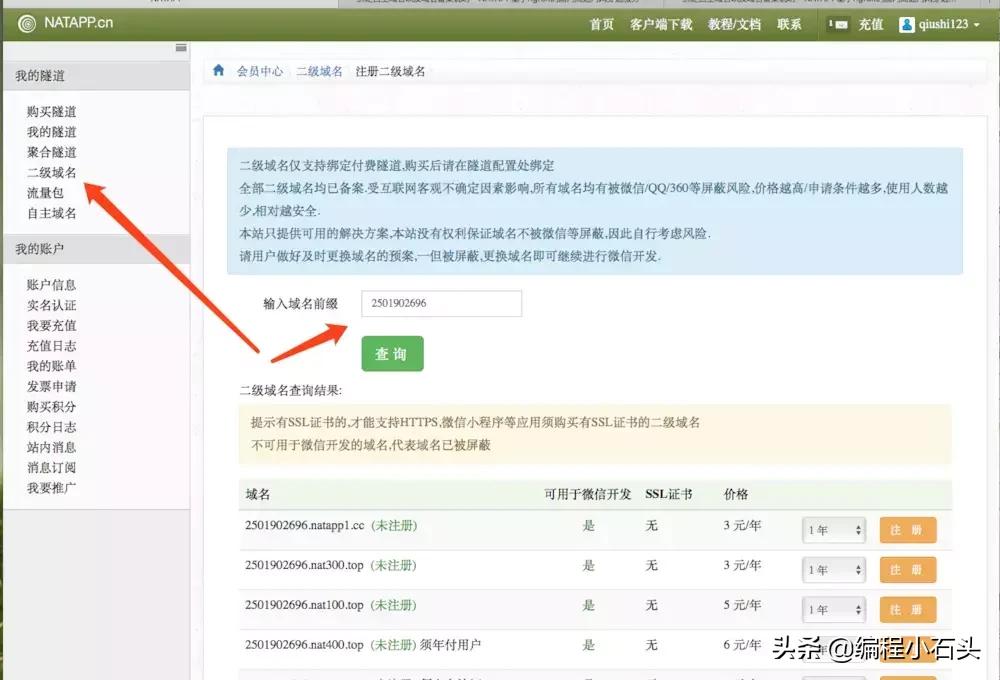Open 二级域名 in the sidebar

[52, 173]
